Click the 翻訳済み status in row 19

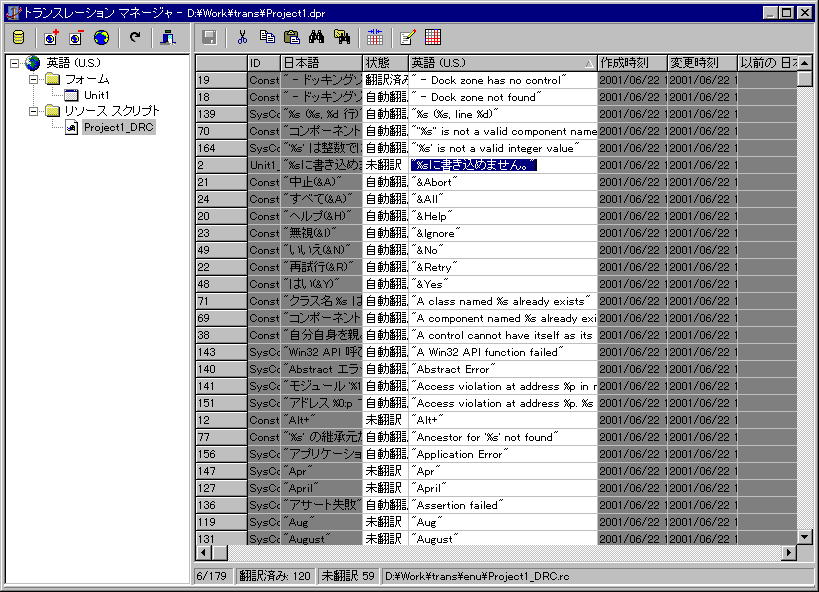coord(385,80)
